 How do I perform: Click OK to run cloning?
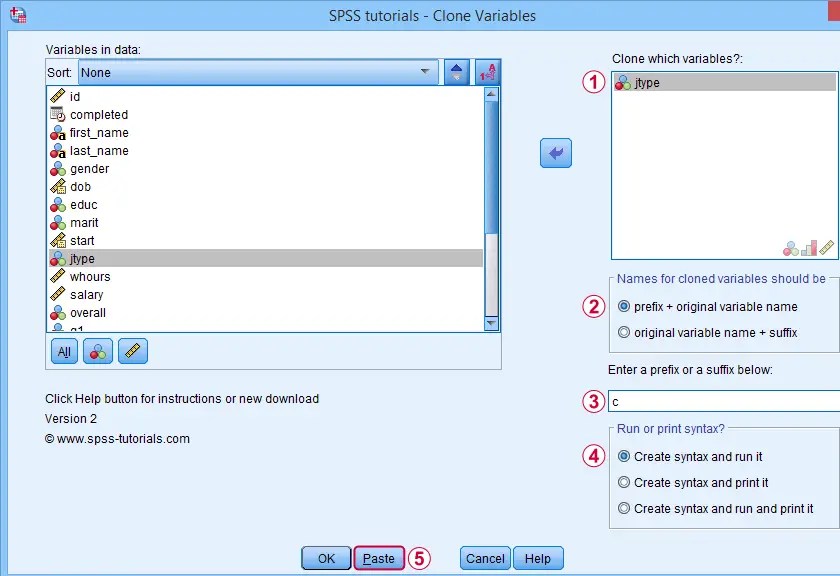(325, 558)
